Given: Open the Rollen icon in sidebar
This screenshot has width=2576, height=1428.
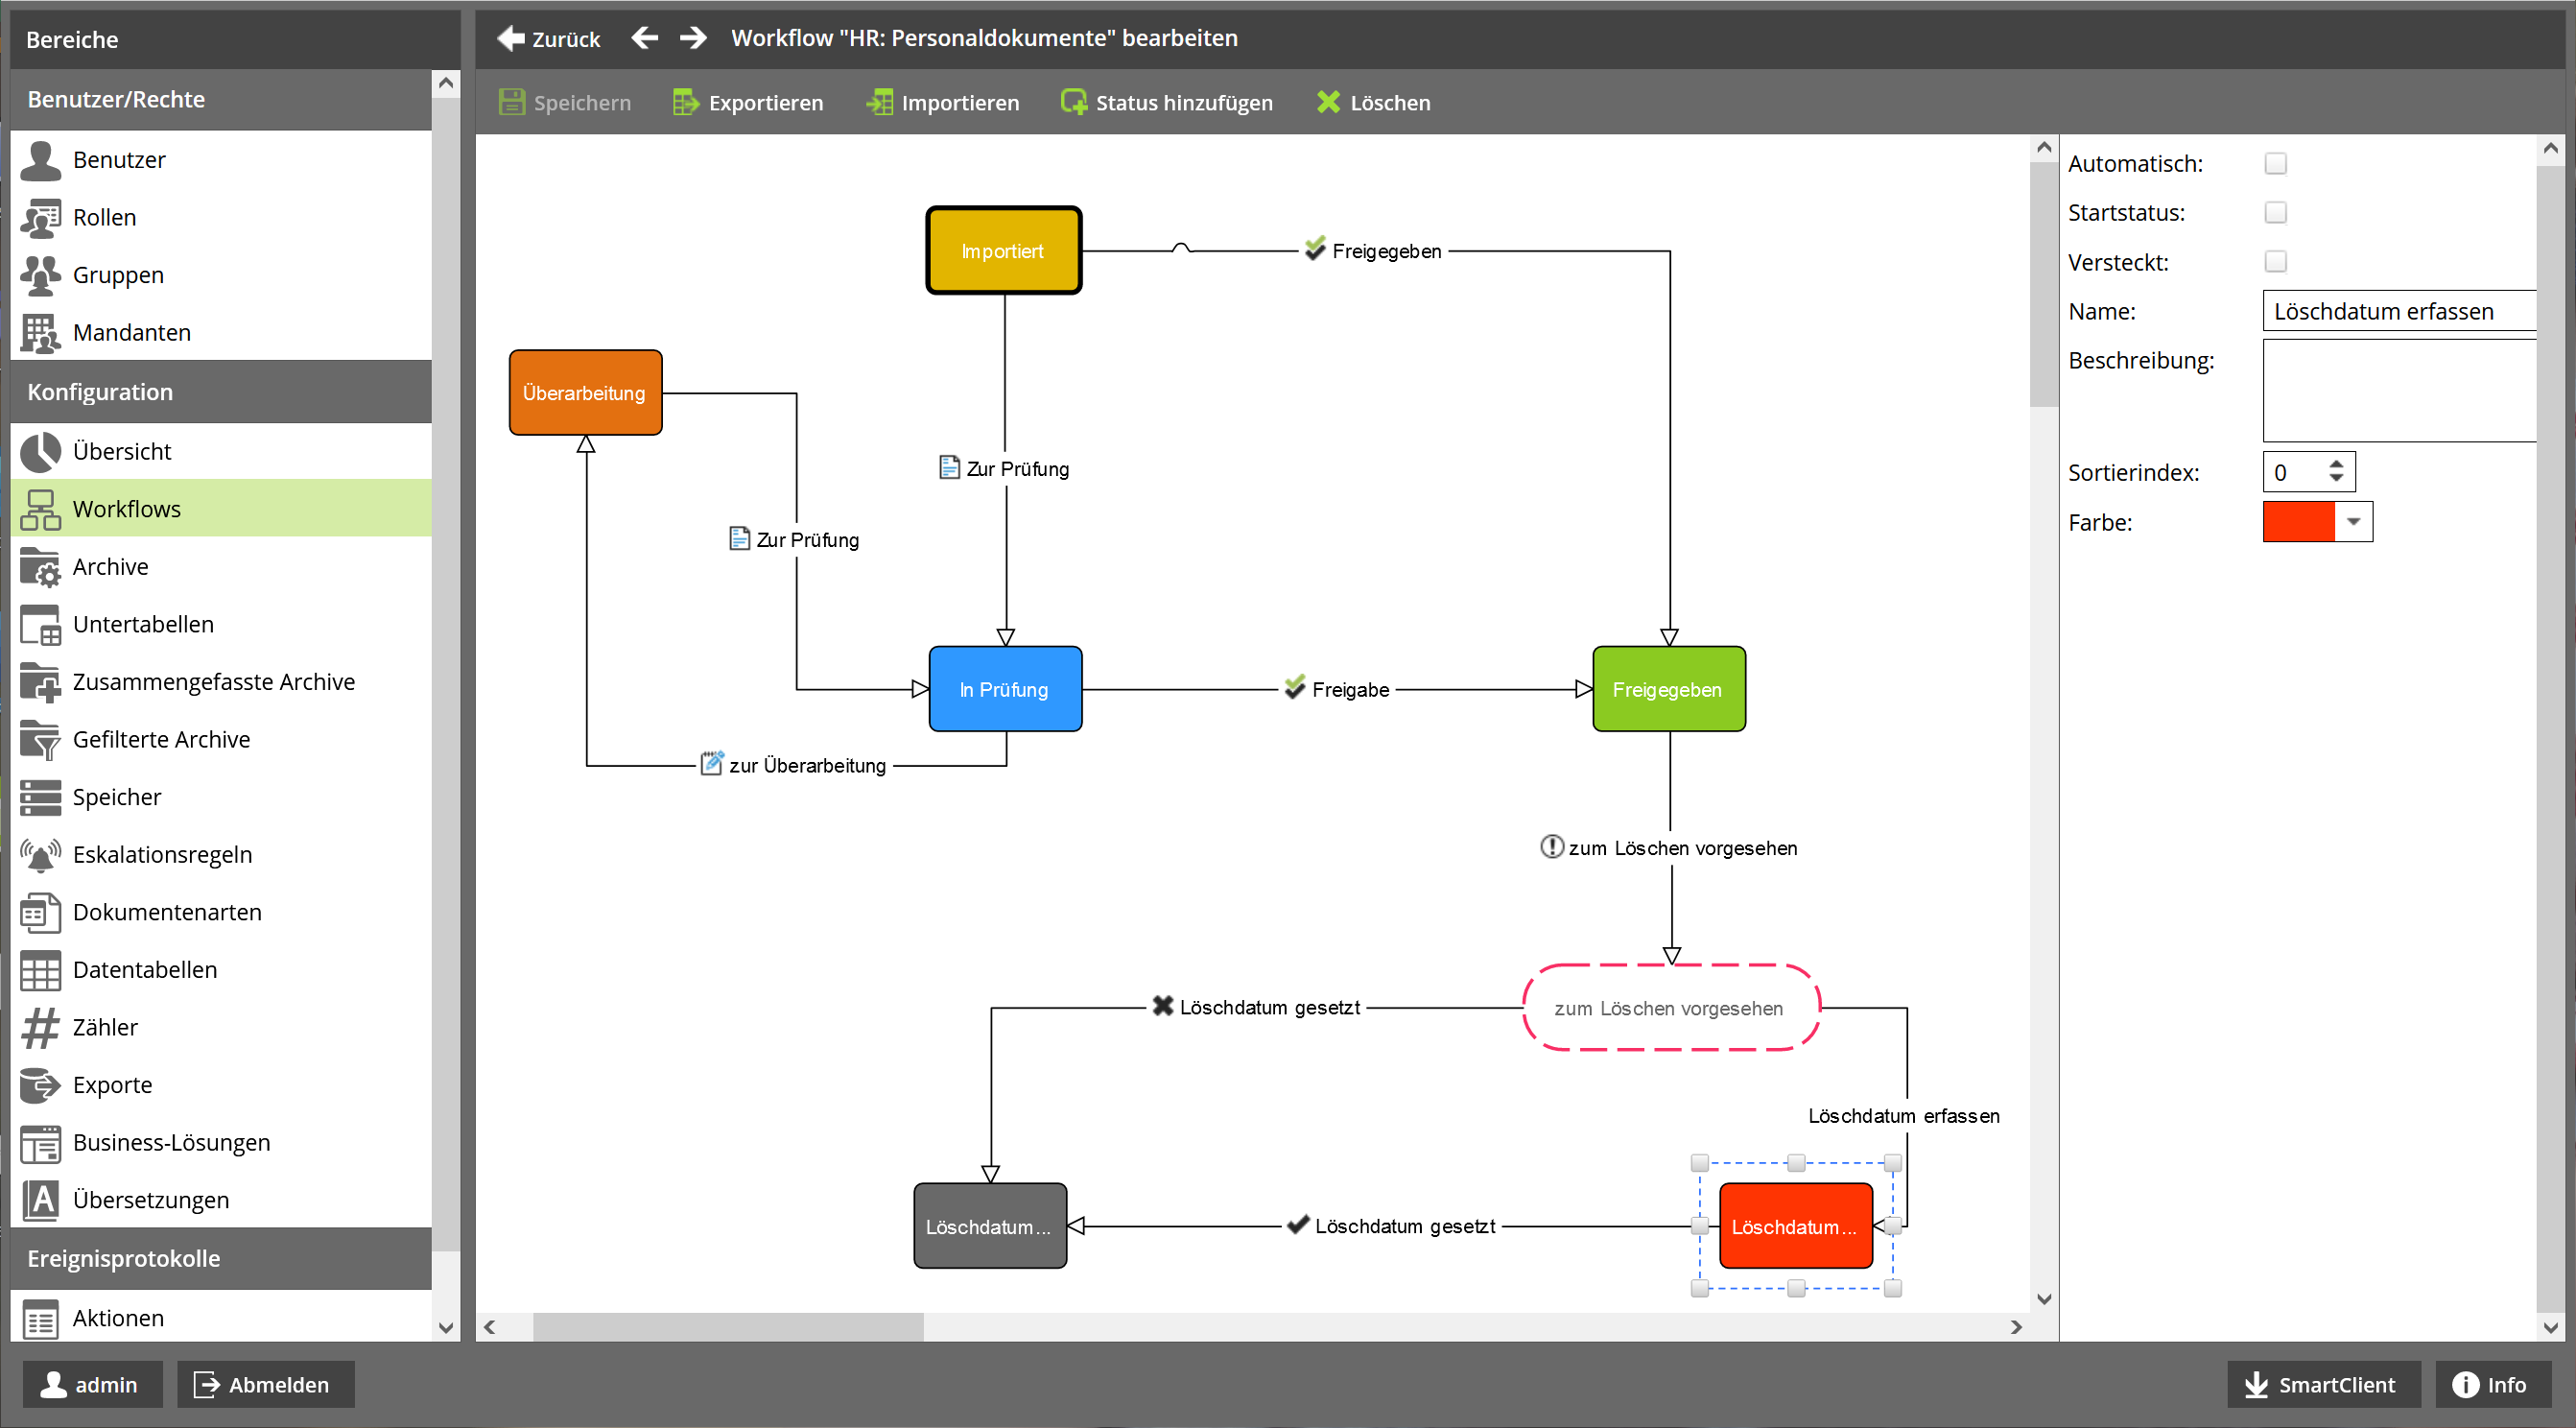Looking at the screenshot, I should 40,217.
